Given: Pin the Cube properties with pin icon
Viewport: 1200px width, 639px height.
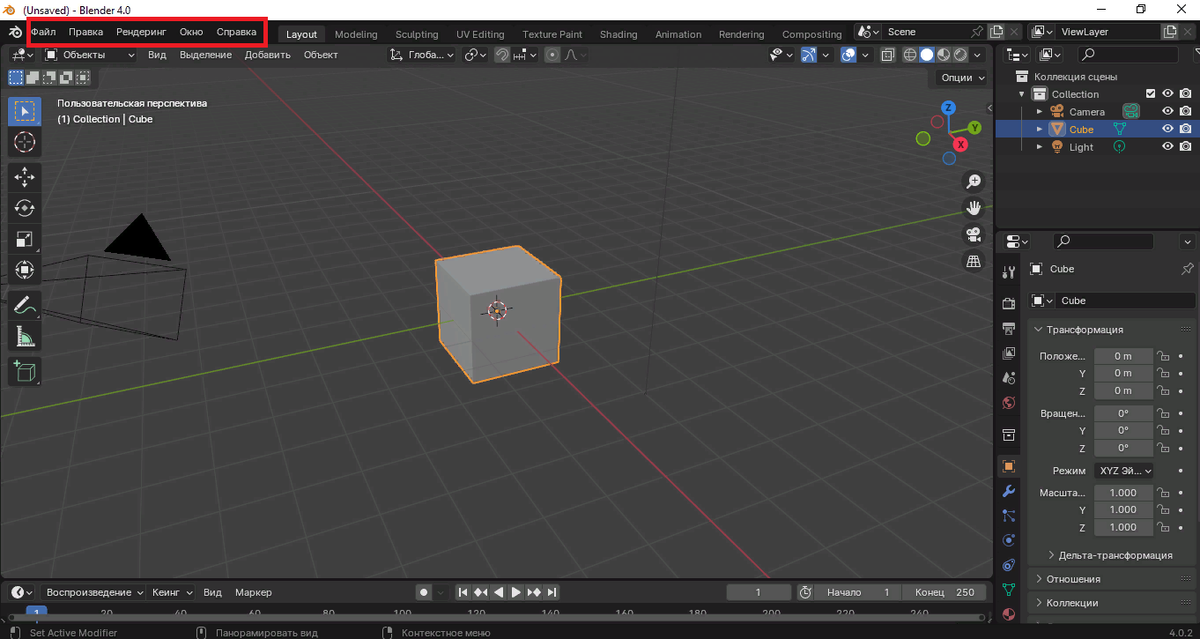Looking at the screenshot, I should (x=1187, y=269).
